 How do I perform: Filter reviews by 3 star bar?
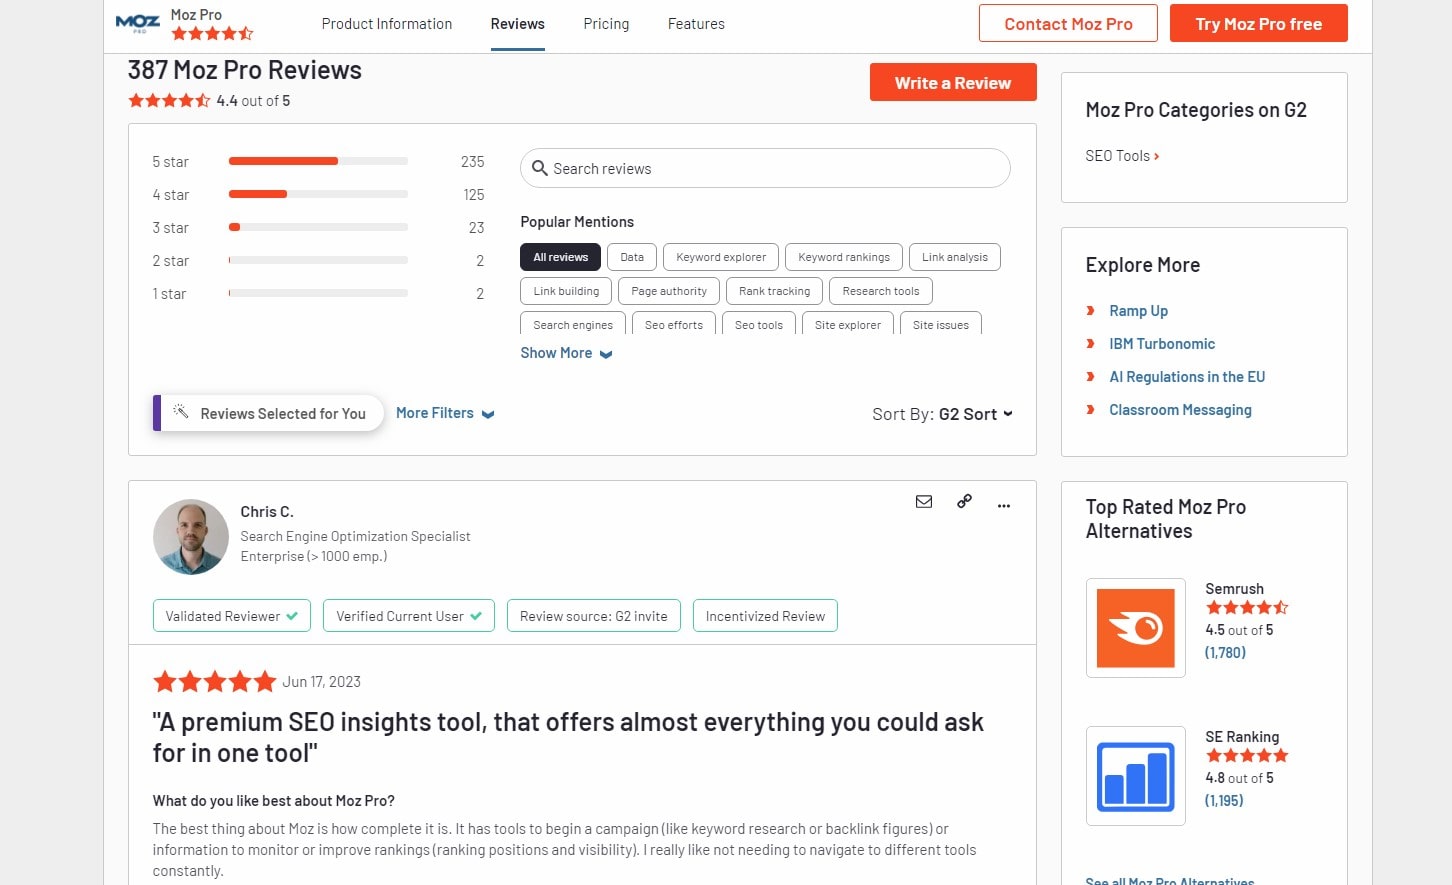318,227
